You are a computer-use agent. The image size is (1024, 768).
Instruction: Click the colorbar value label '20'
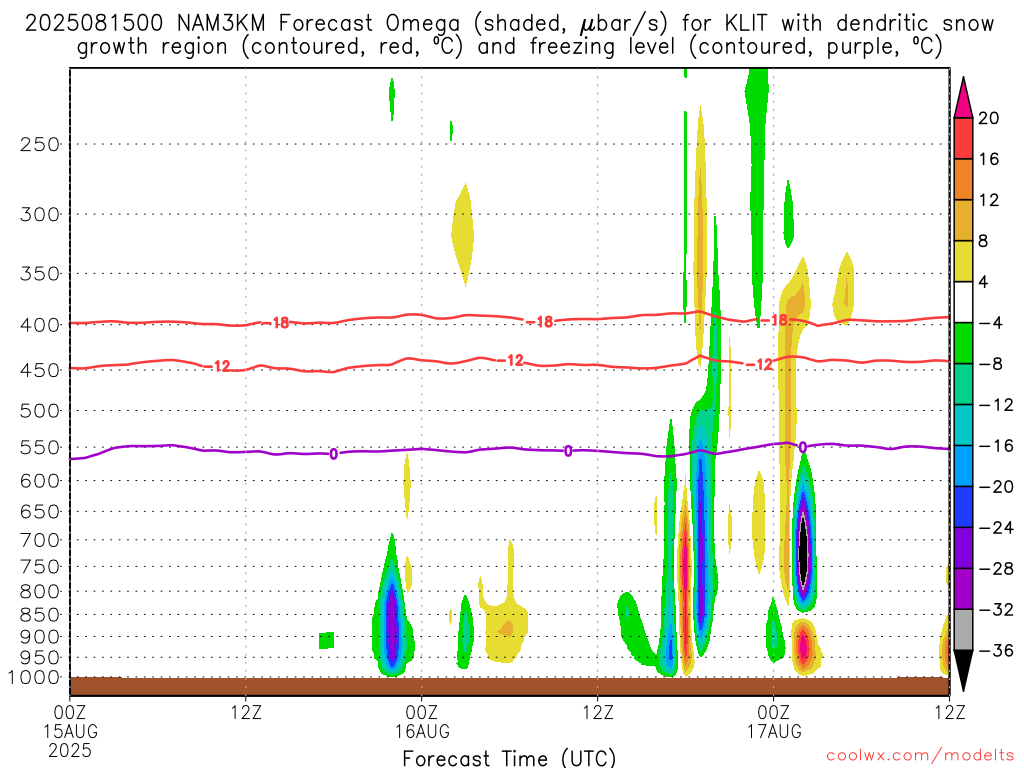[989, 118]
